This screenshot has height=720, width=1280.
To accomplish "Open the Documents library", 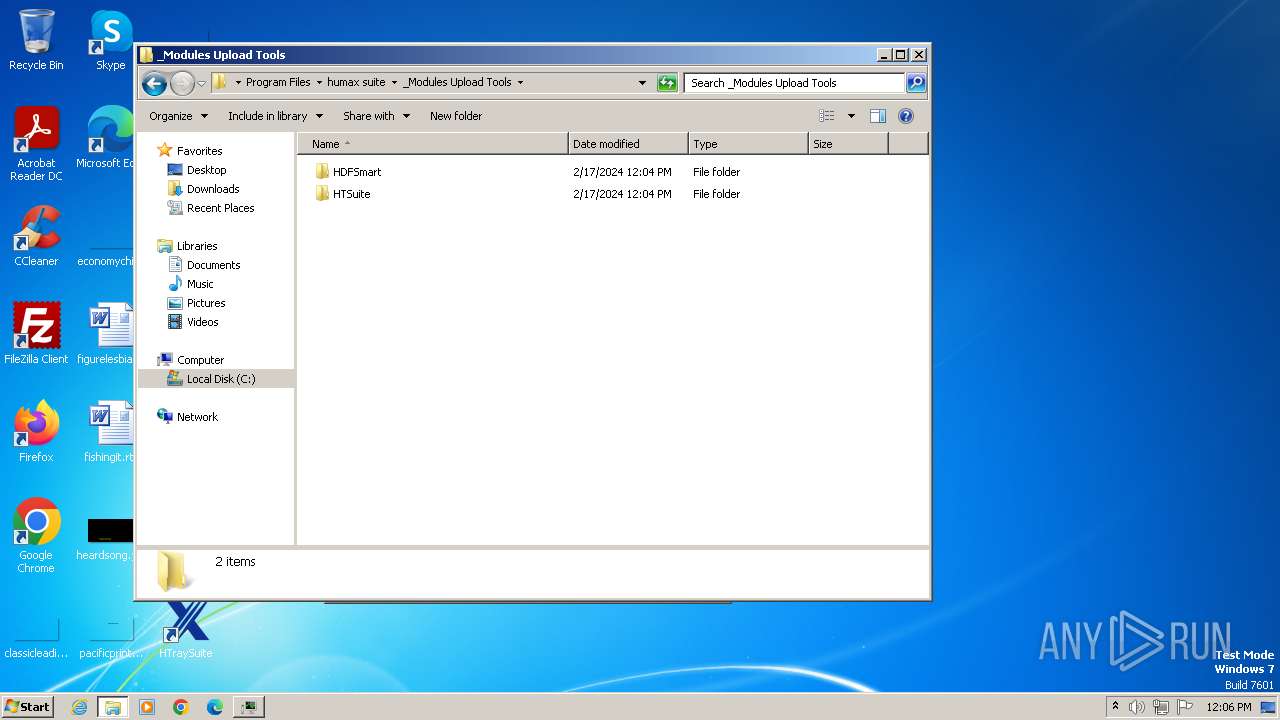I will coord(213,265).
